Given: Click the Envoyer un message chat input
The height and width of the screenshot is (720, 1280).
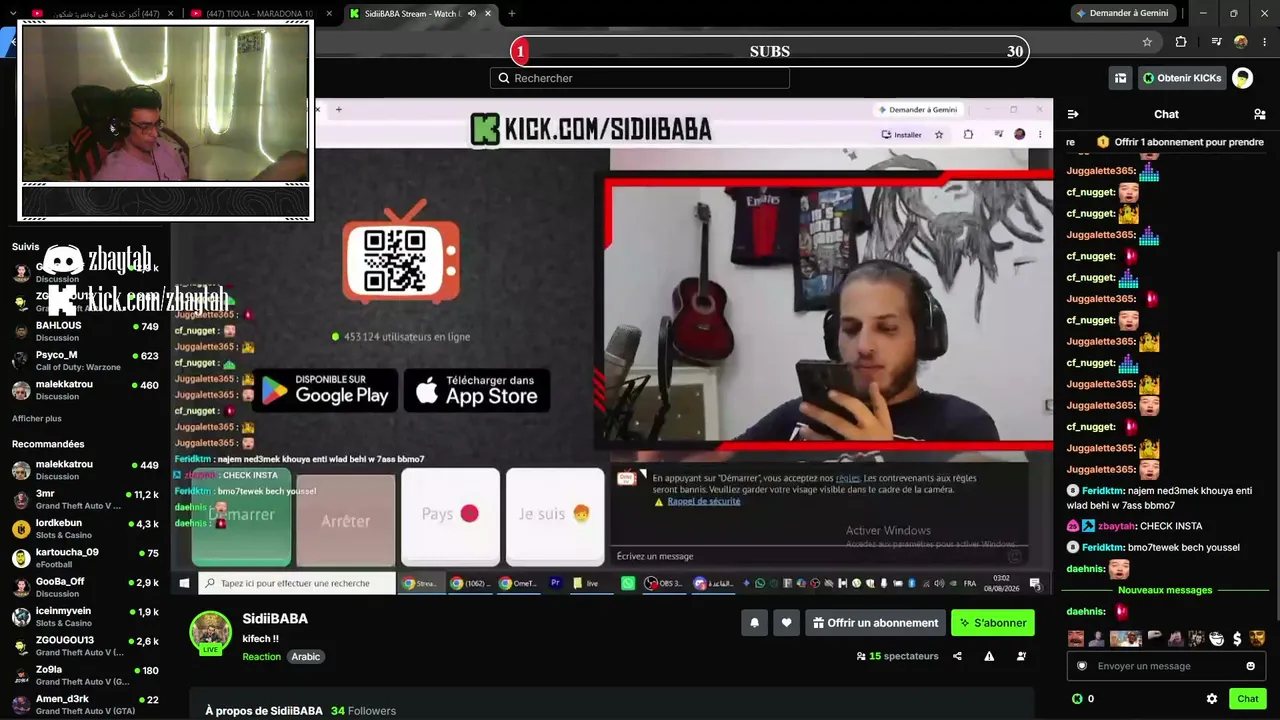Looking at the screenshot, I should [1166, 666].
